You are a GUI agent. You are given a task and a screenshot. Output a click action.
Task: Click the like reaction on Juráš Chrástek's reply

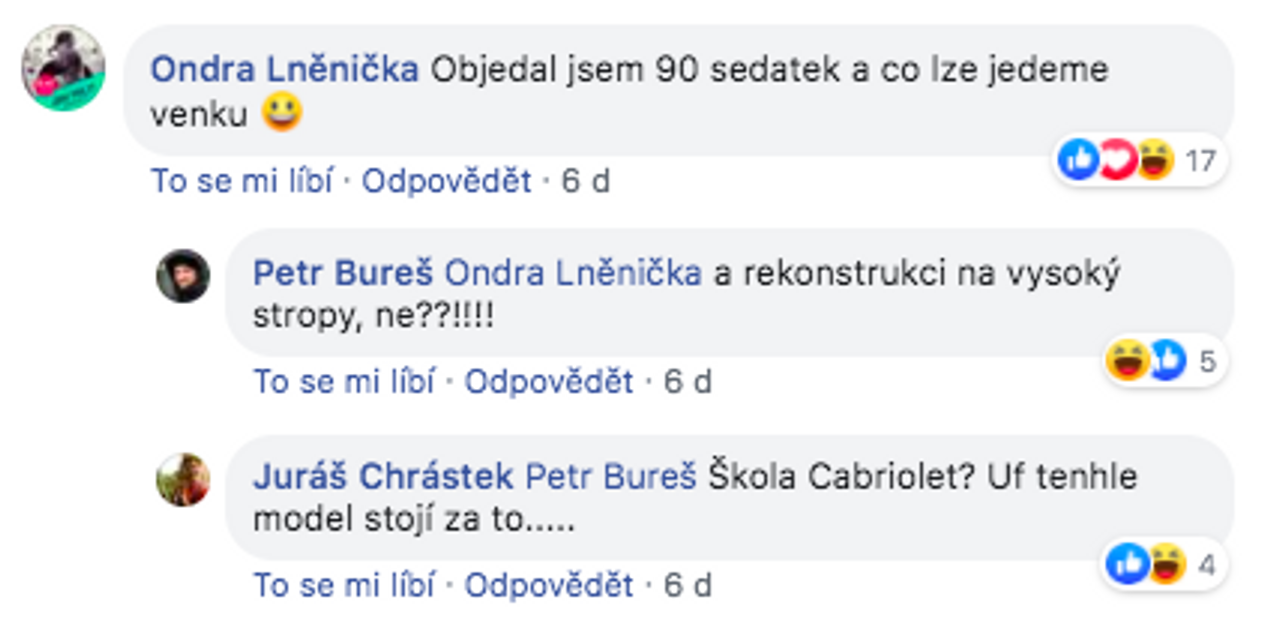click(x=1128, y=565)
